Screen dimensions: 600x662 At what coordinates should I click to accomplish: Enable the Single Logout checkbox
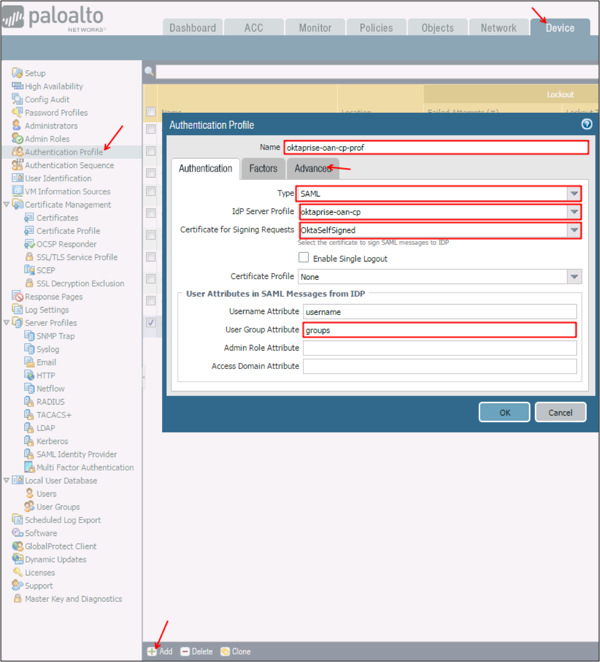point(304,258)
